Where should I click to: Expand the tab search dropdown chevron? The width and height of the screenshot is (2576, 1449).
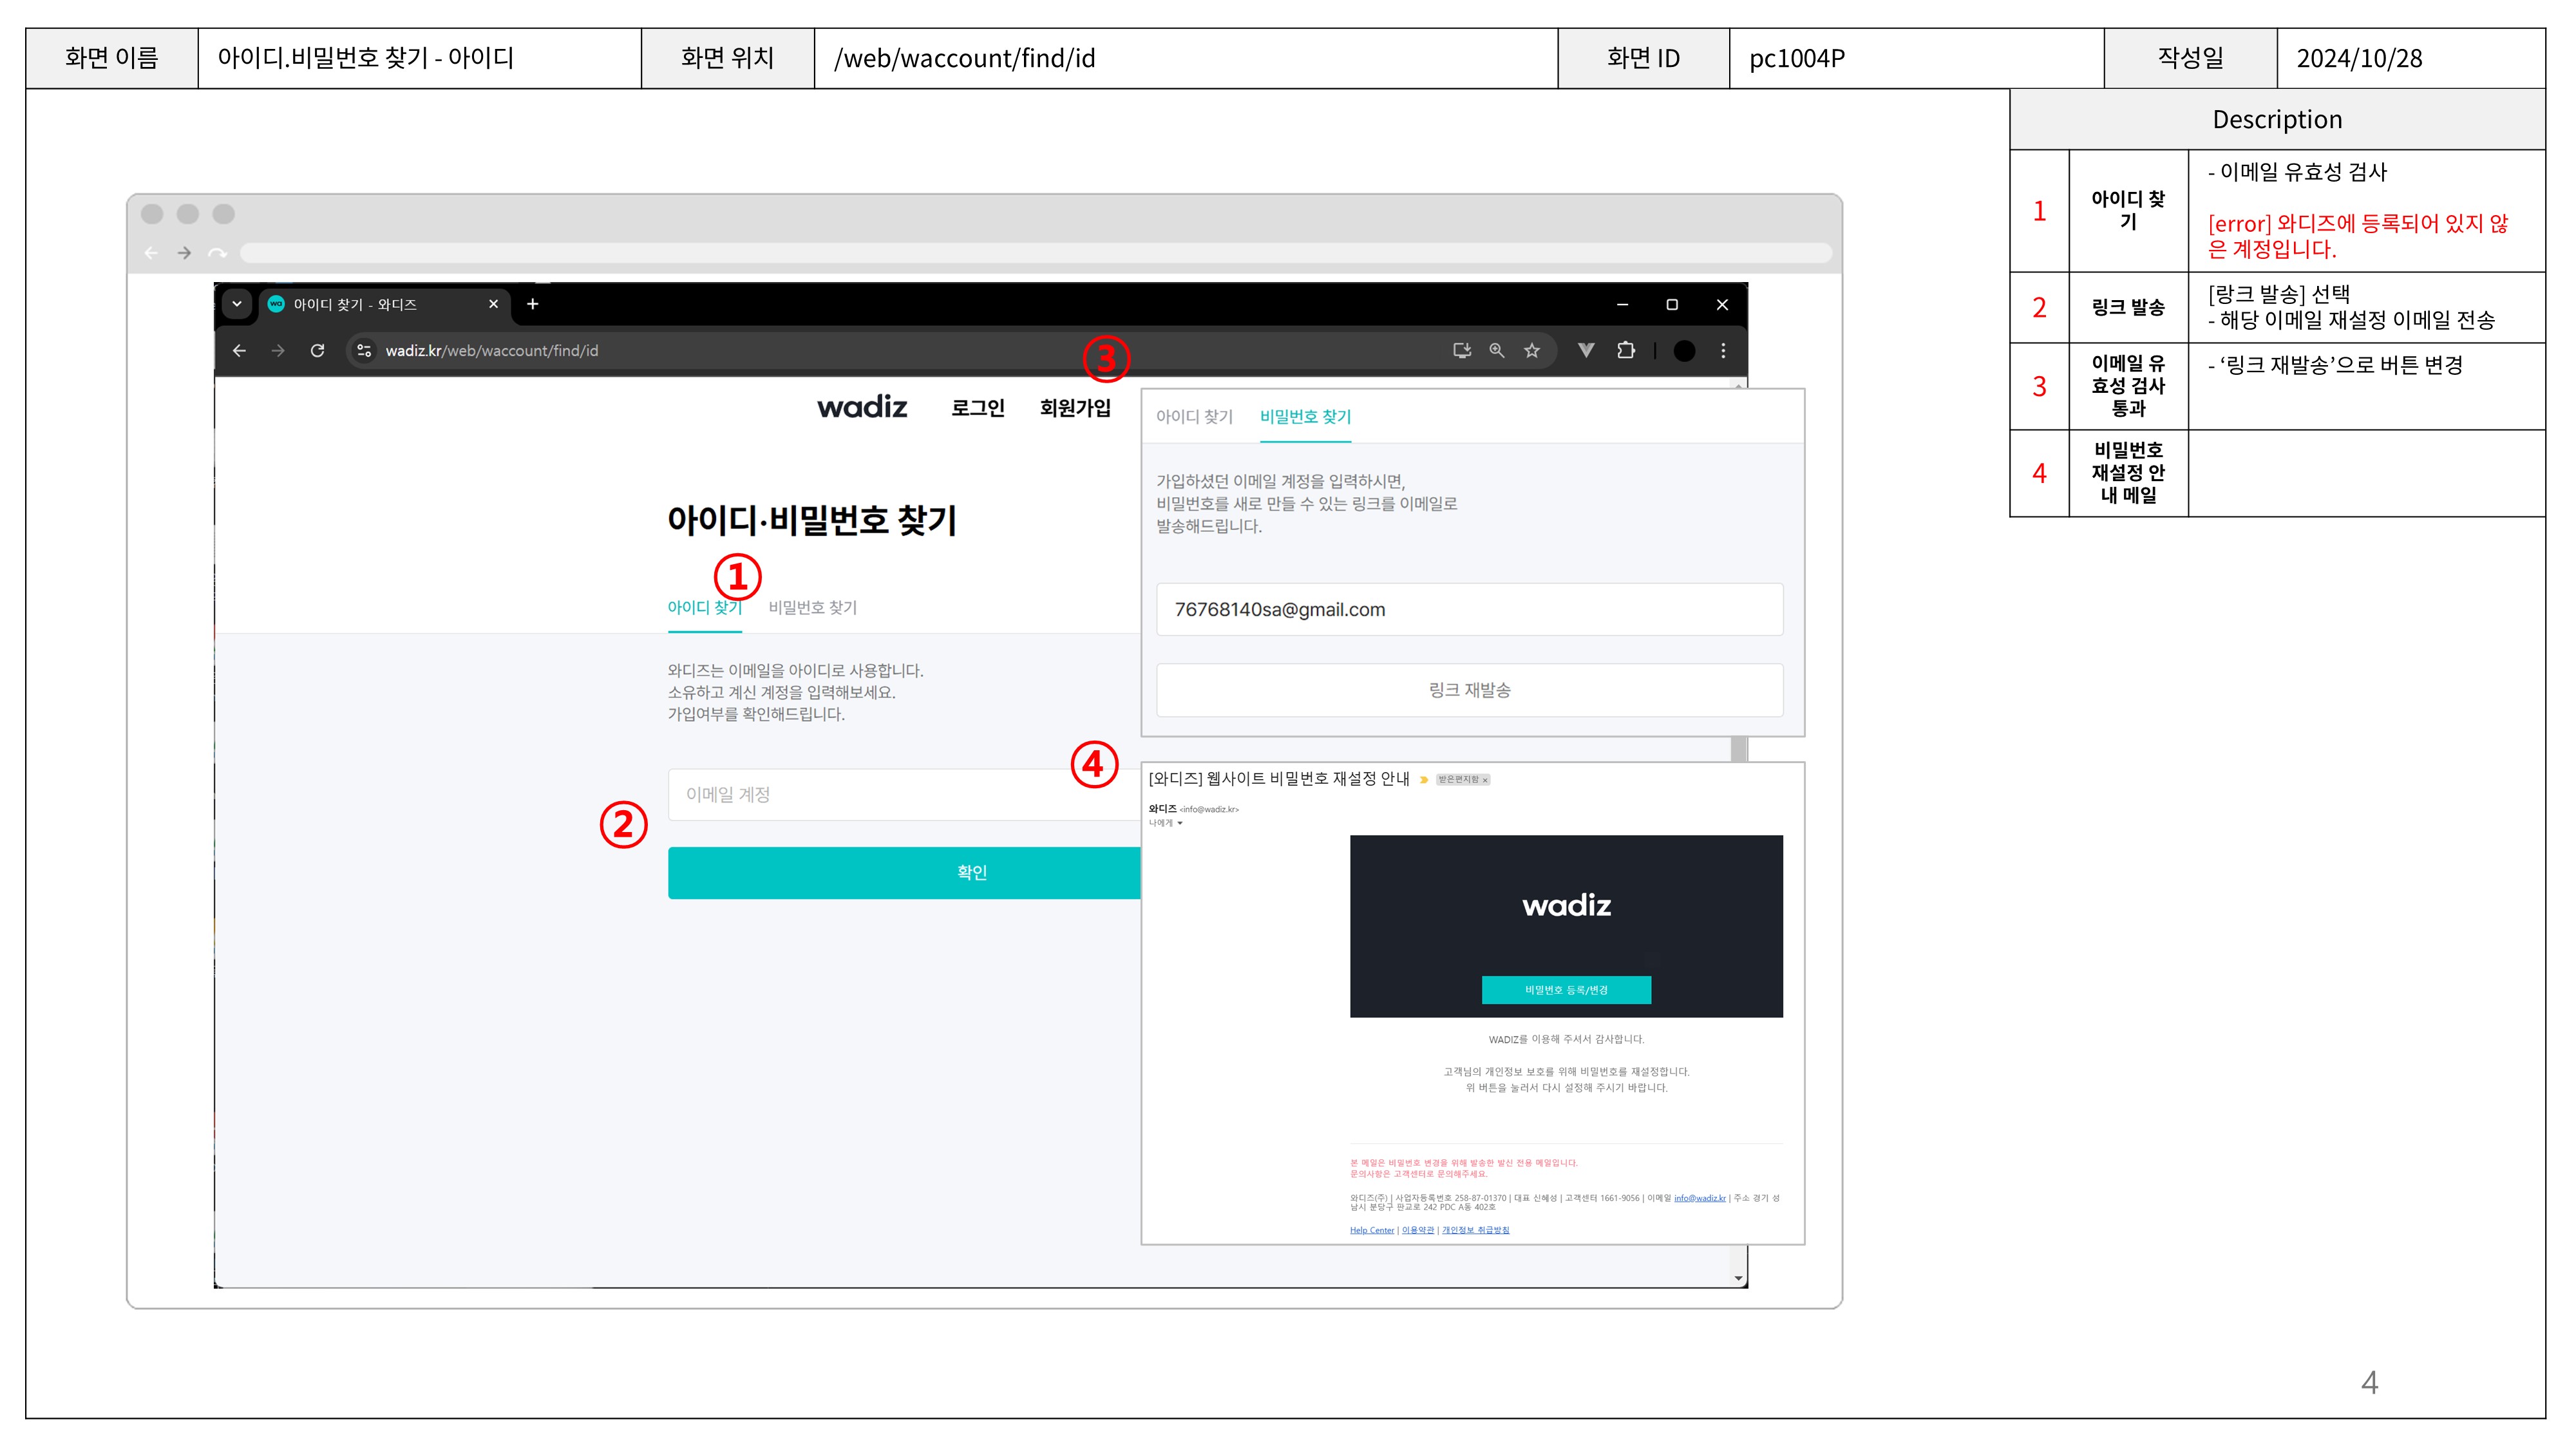click(x=237, y=304)
